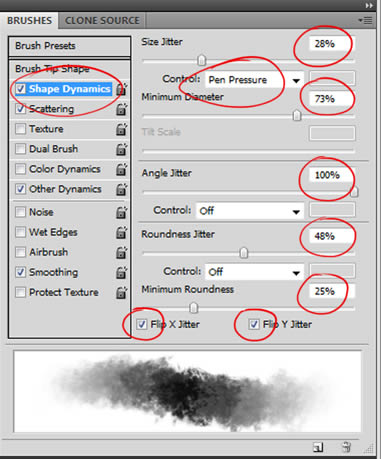Enable the Noise checkbox

point(21,212)
